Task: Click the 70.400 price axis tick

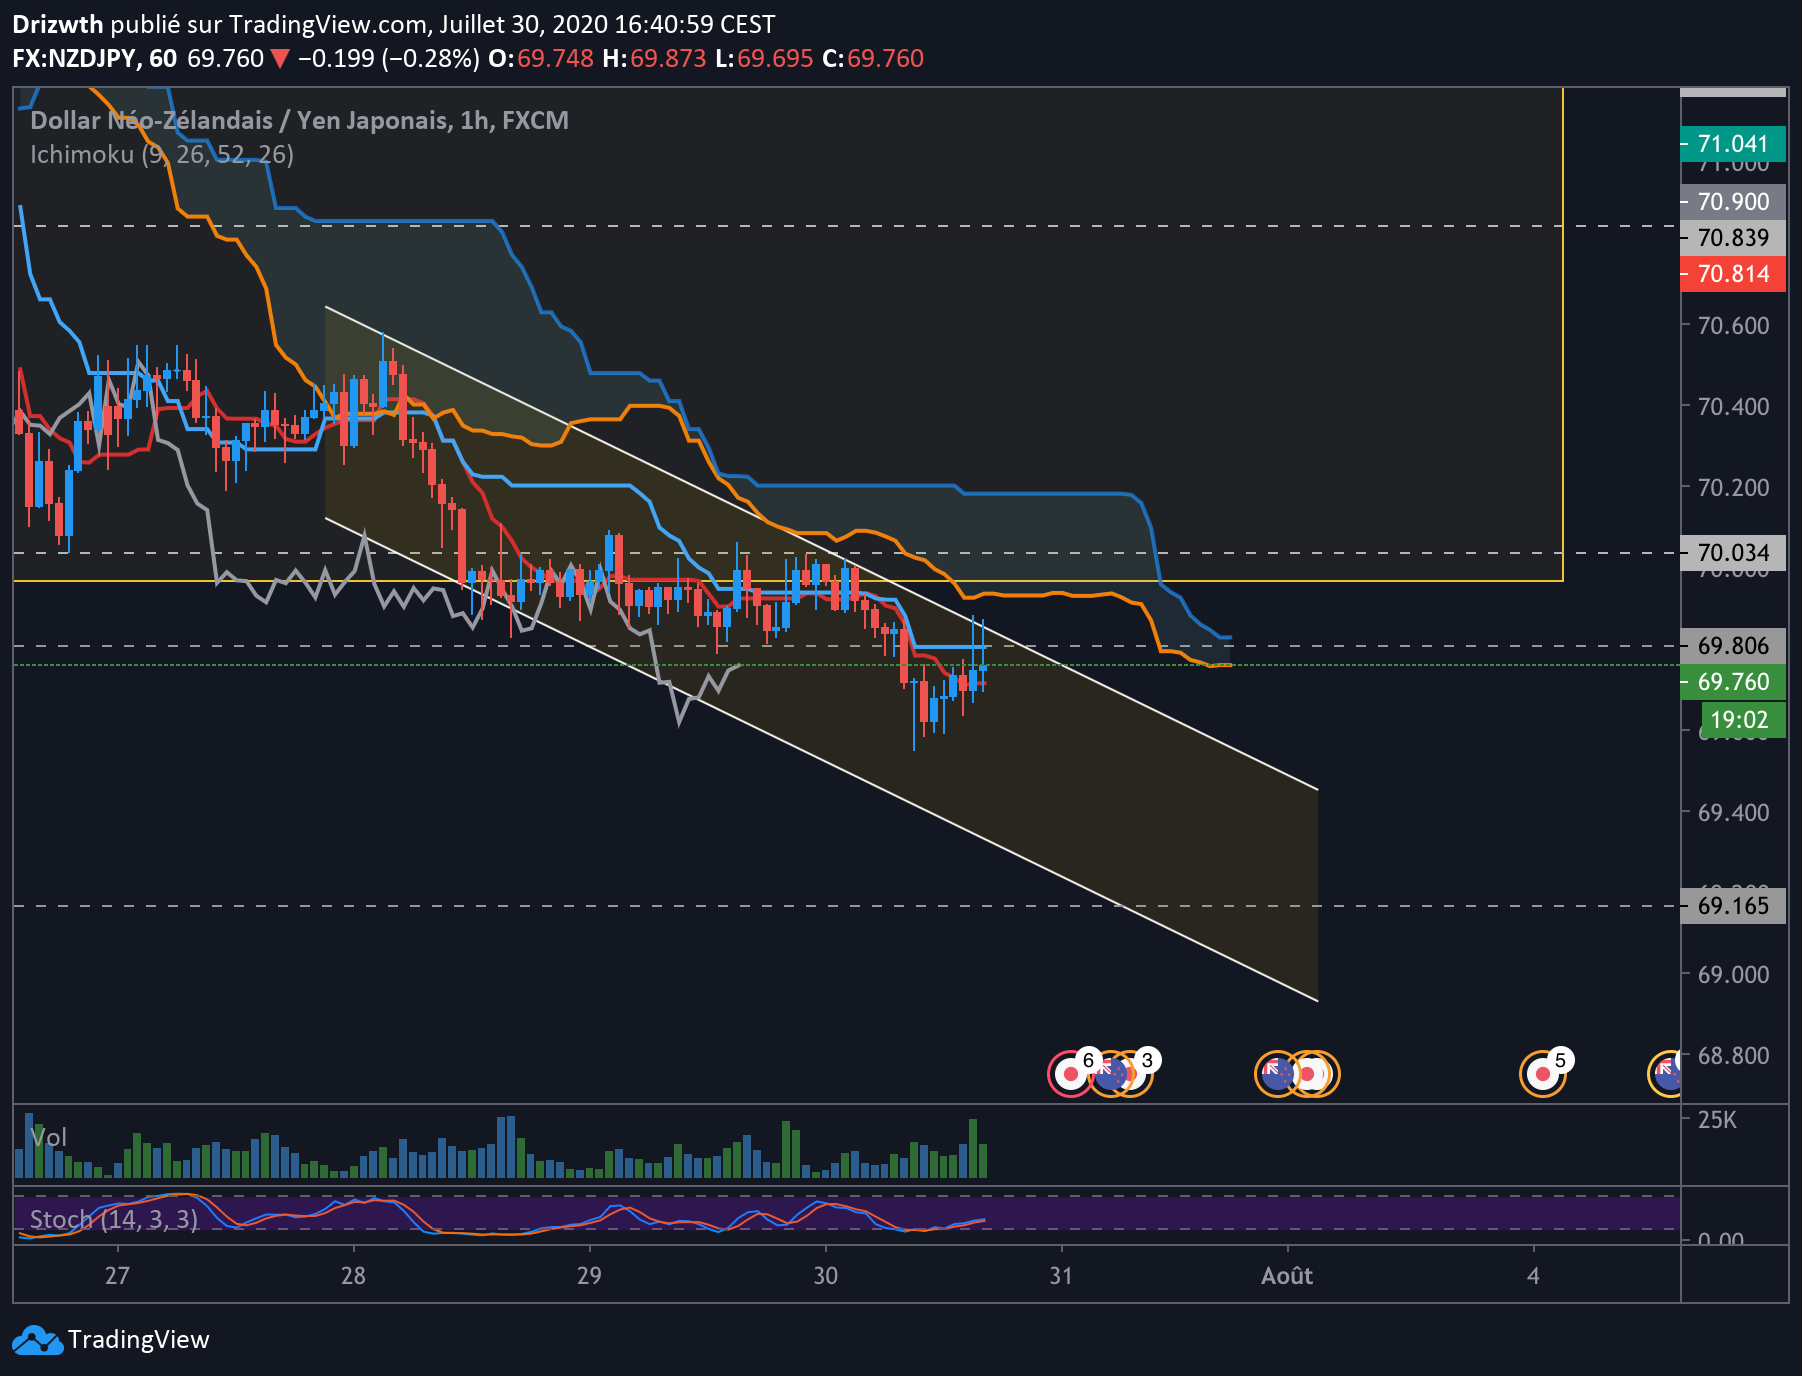Action: click(1733, 407)
